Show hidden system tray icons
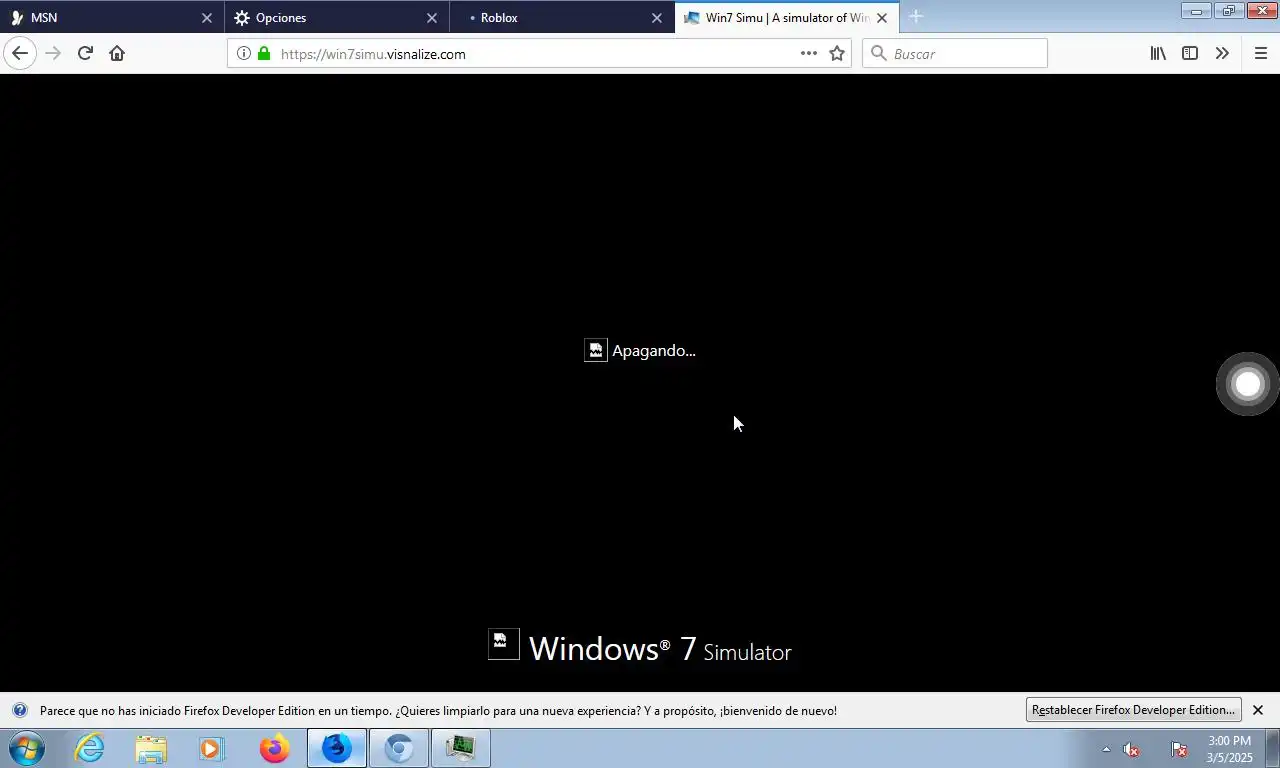The height and width of the screenshot is (768, 1280). point(1106,749)
